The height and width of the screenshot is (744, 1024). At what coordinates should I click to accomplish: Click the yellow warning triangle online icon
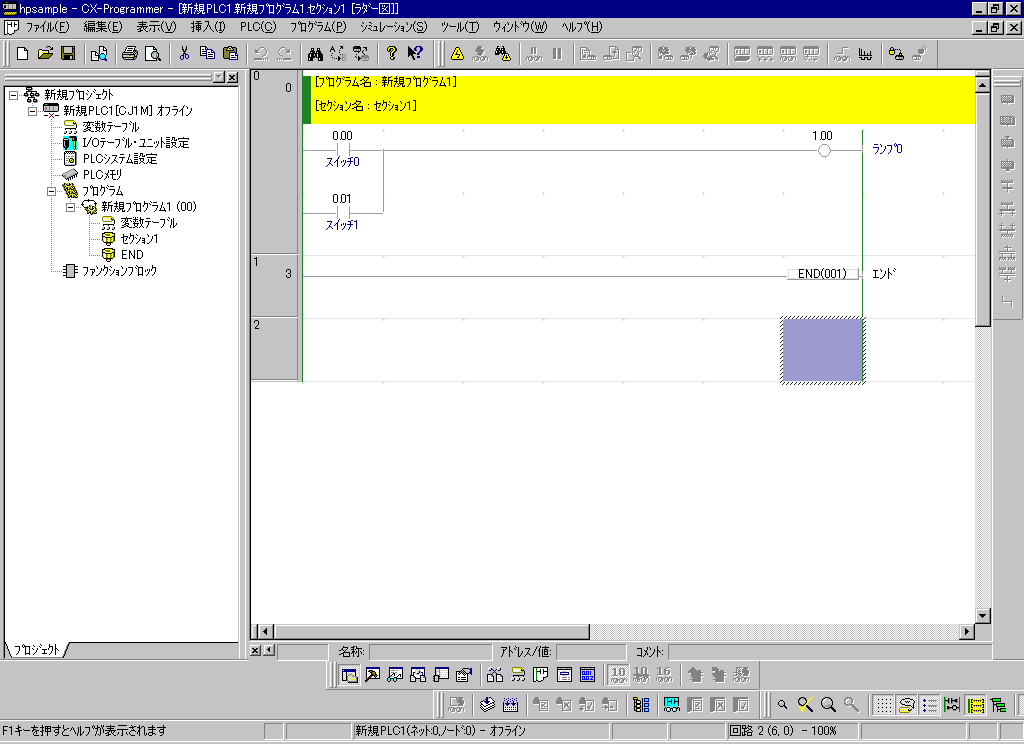[x=457, y=54]
